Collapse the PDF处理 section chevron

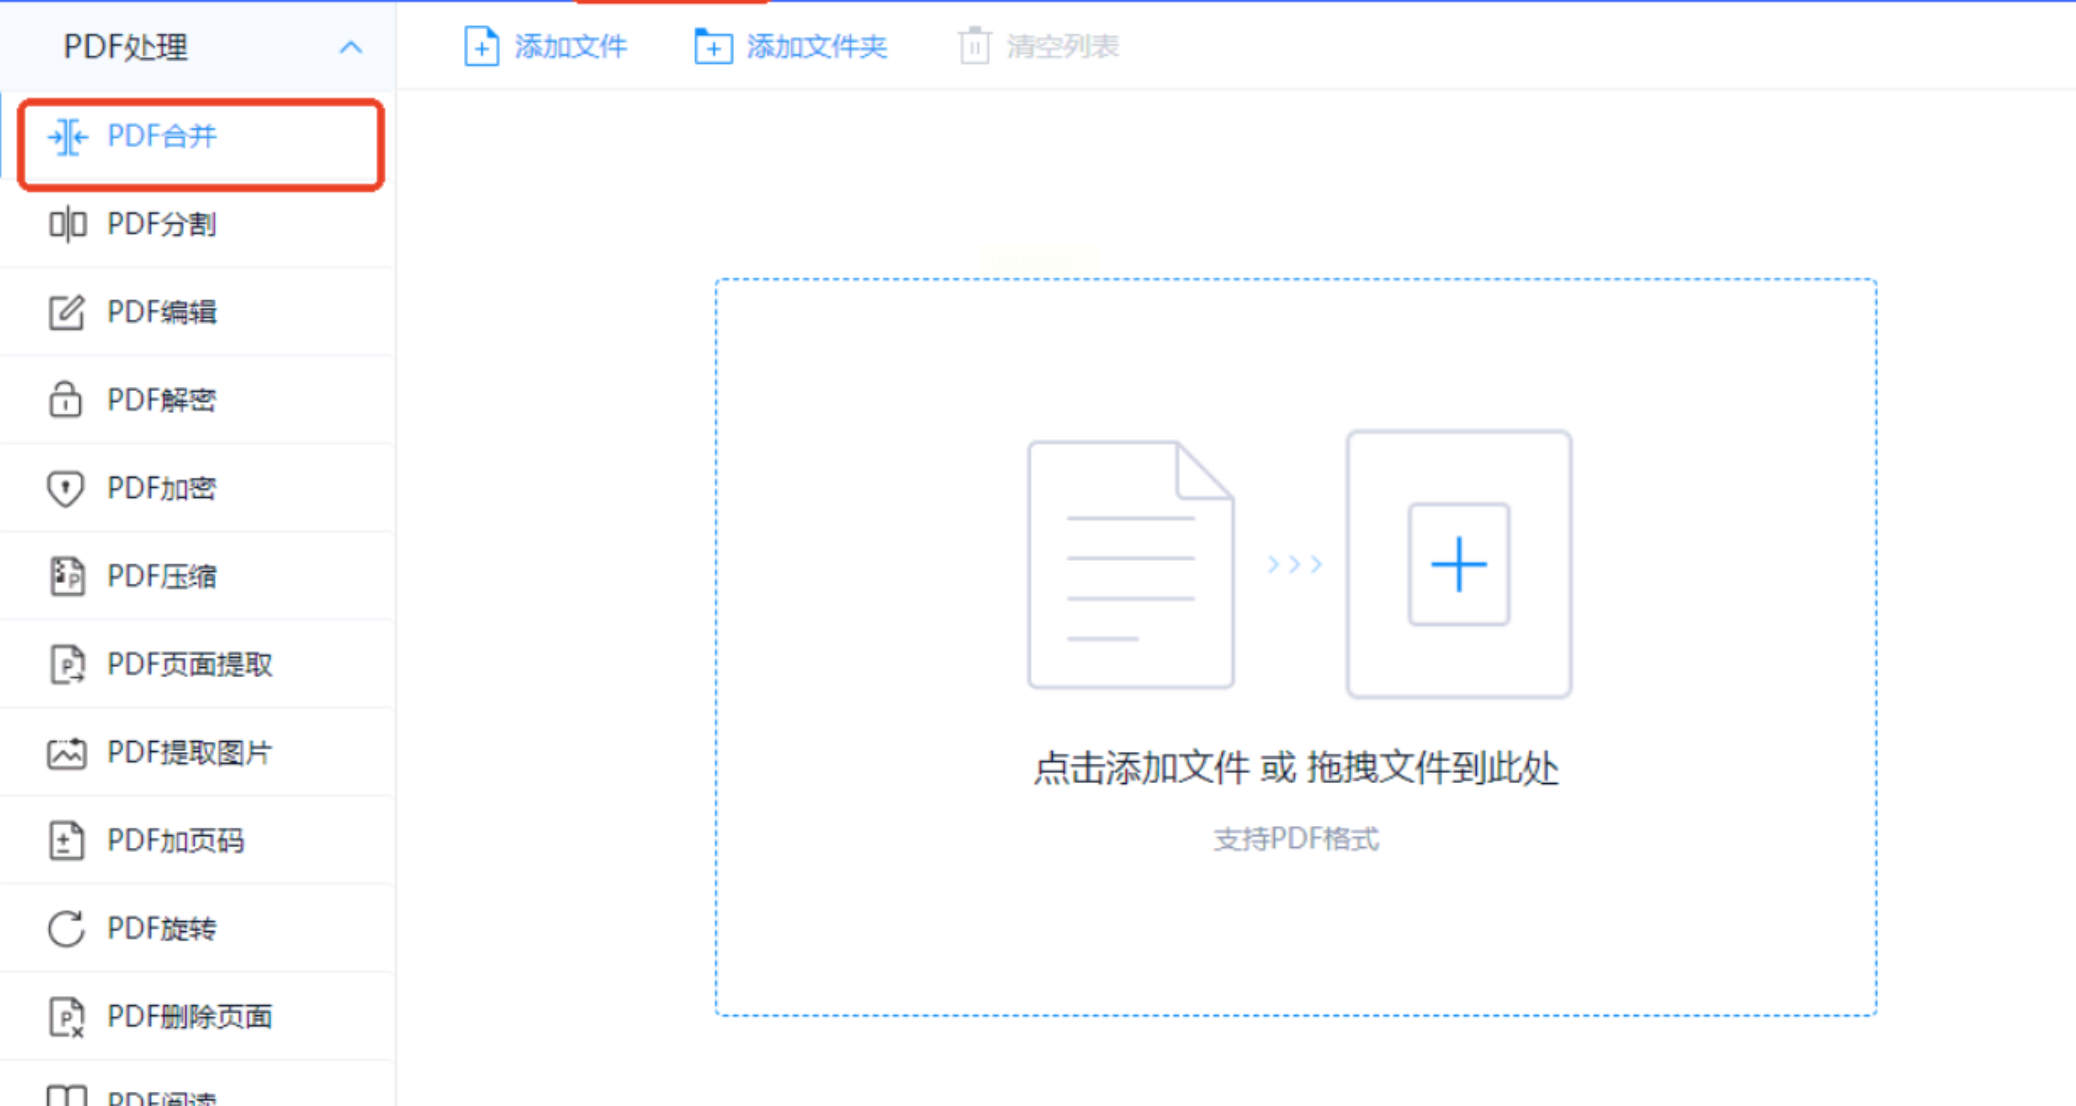(x=350, y=47)
